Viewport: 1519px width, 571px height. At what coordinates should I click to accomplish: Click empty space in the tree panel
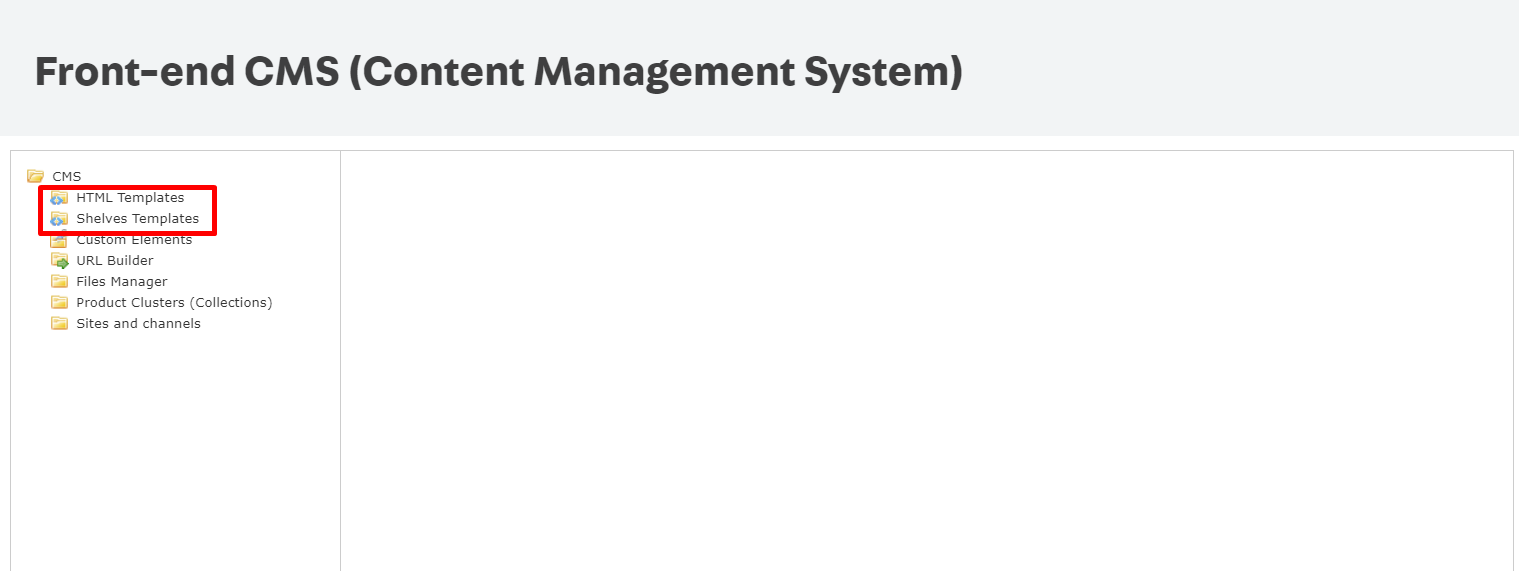click(x=175, y=450)
